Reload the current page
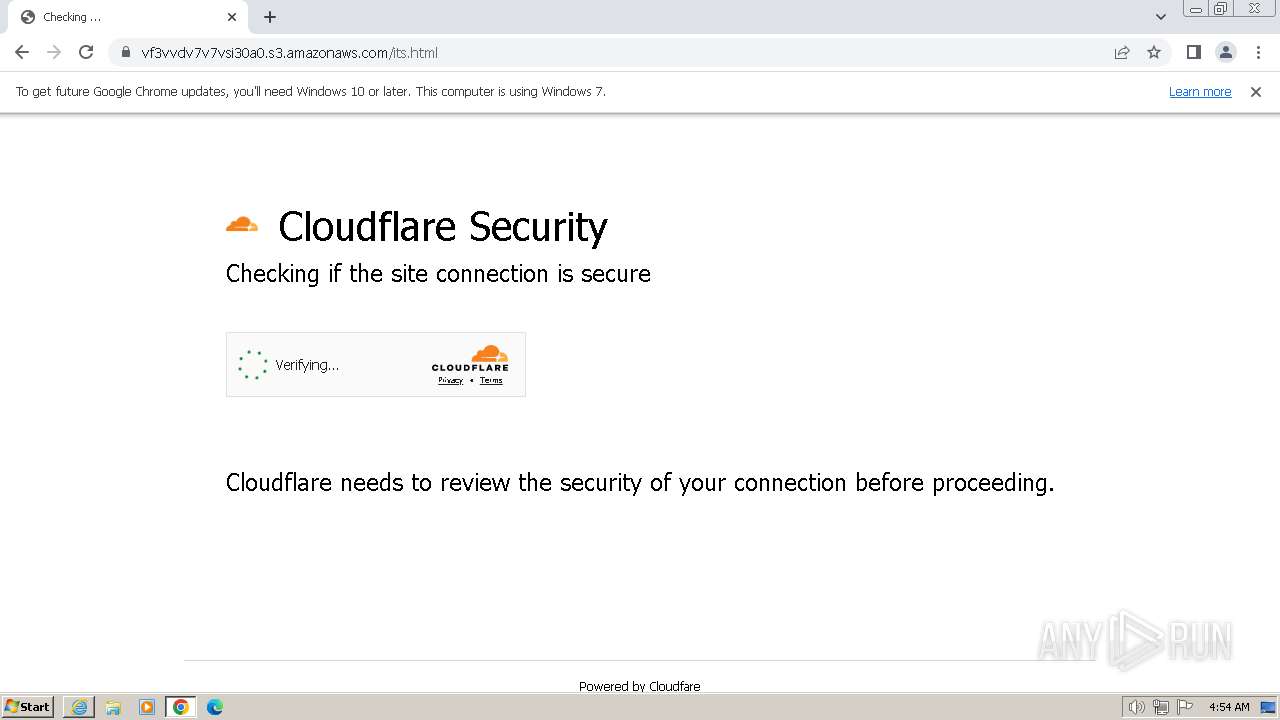The height and width of the screenshot is (720, 1280). point(86,52)
